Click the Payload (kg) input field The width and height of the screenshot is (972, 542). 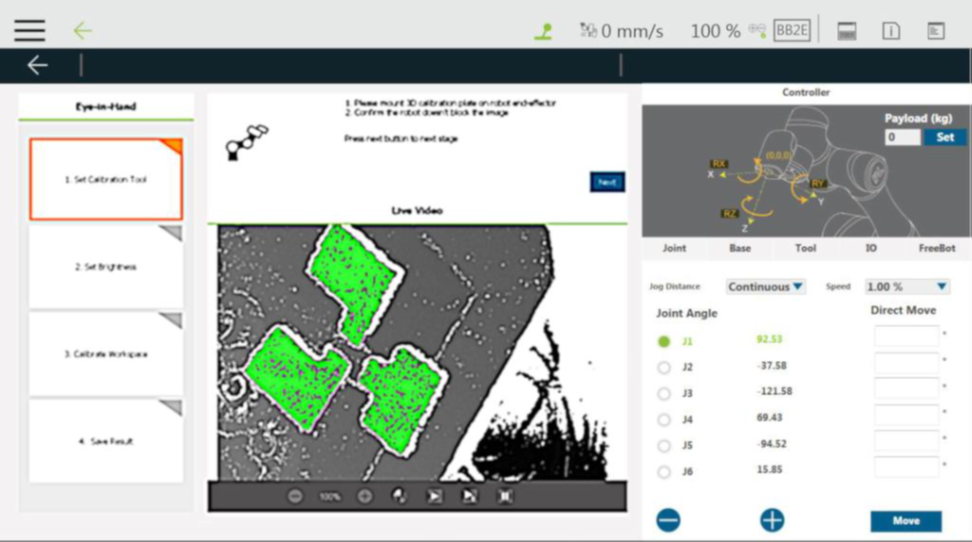click(902, 137)
